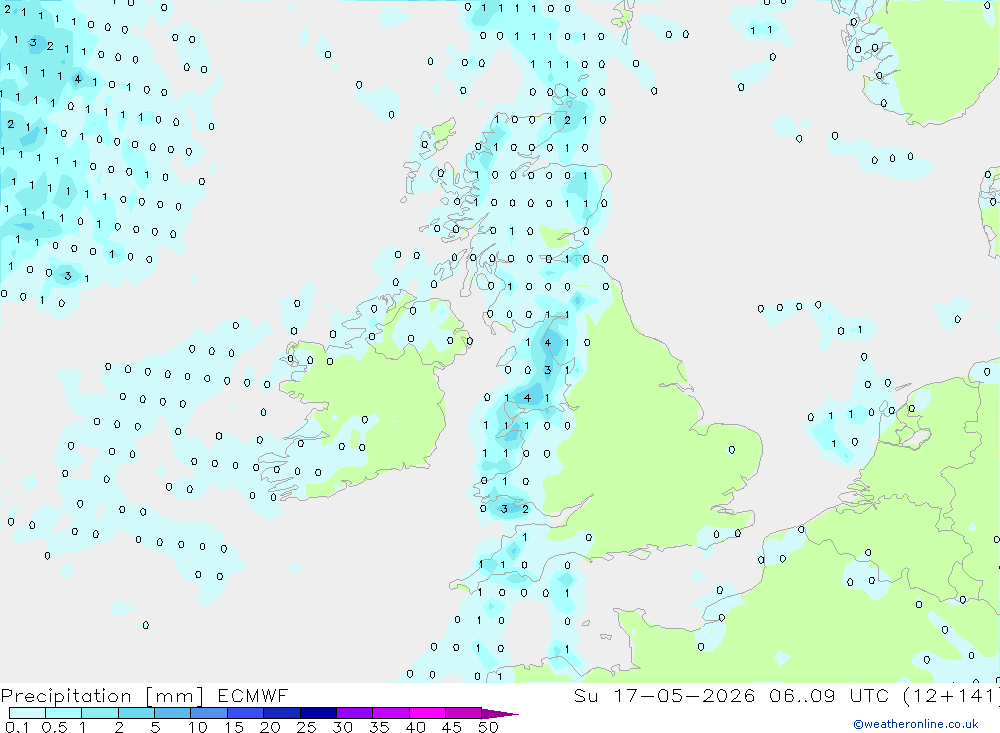This screenshot has height=733, width=1000.
Task: Click legend tick label '10'
Action: coord(198,727)
